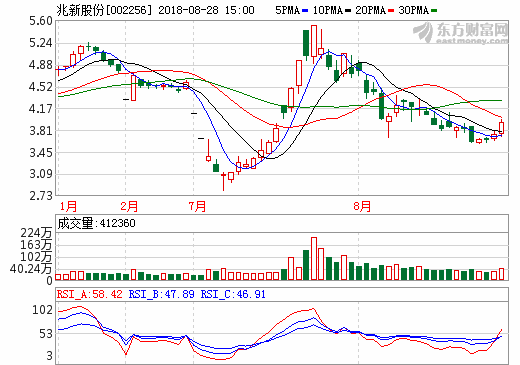The height and width of the screenshot is (365, 520).
Task: Click the lowest red candlestick near 2.73
Action: 223,182
